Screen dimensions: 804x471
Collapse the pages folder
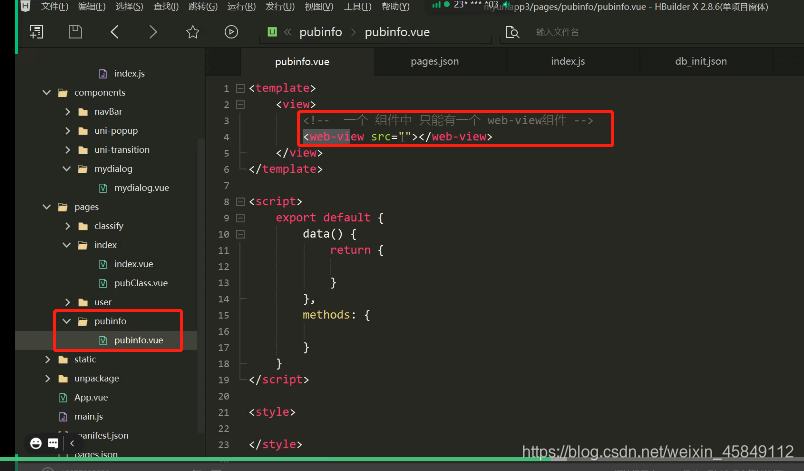[x=47, y=207]
